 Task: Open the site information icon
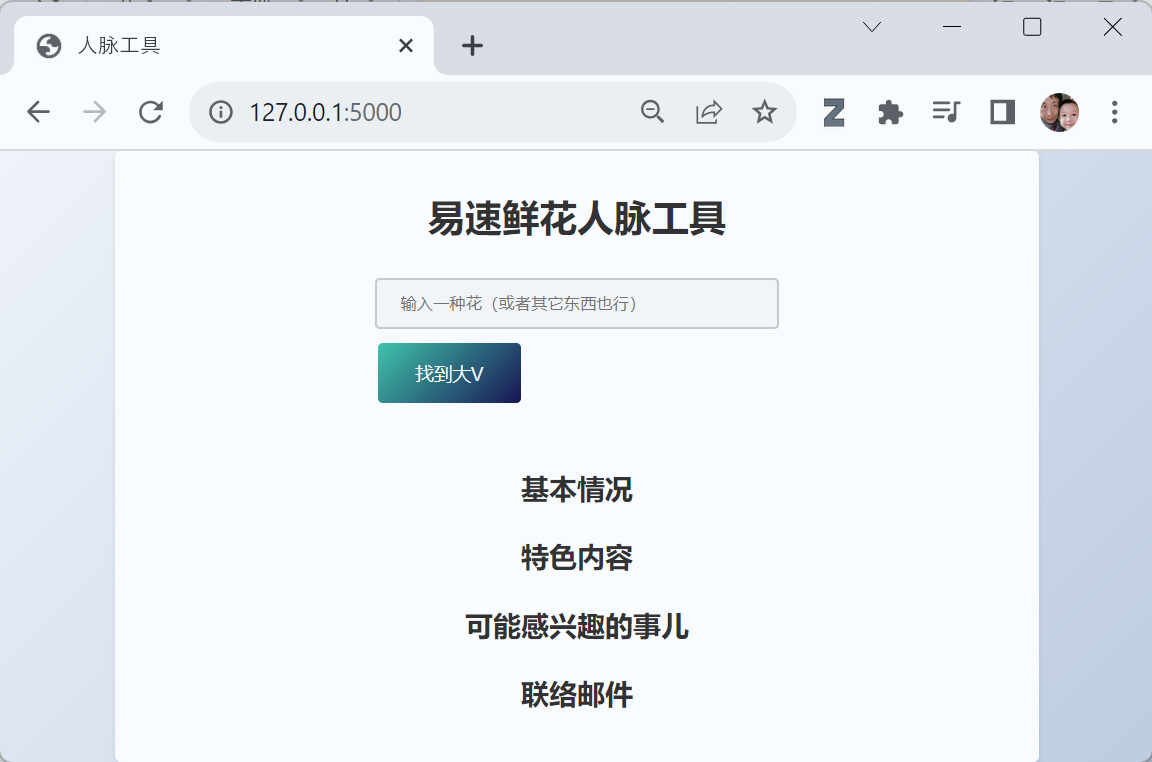221,112
